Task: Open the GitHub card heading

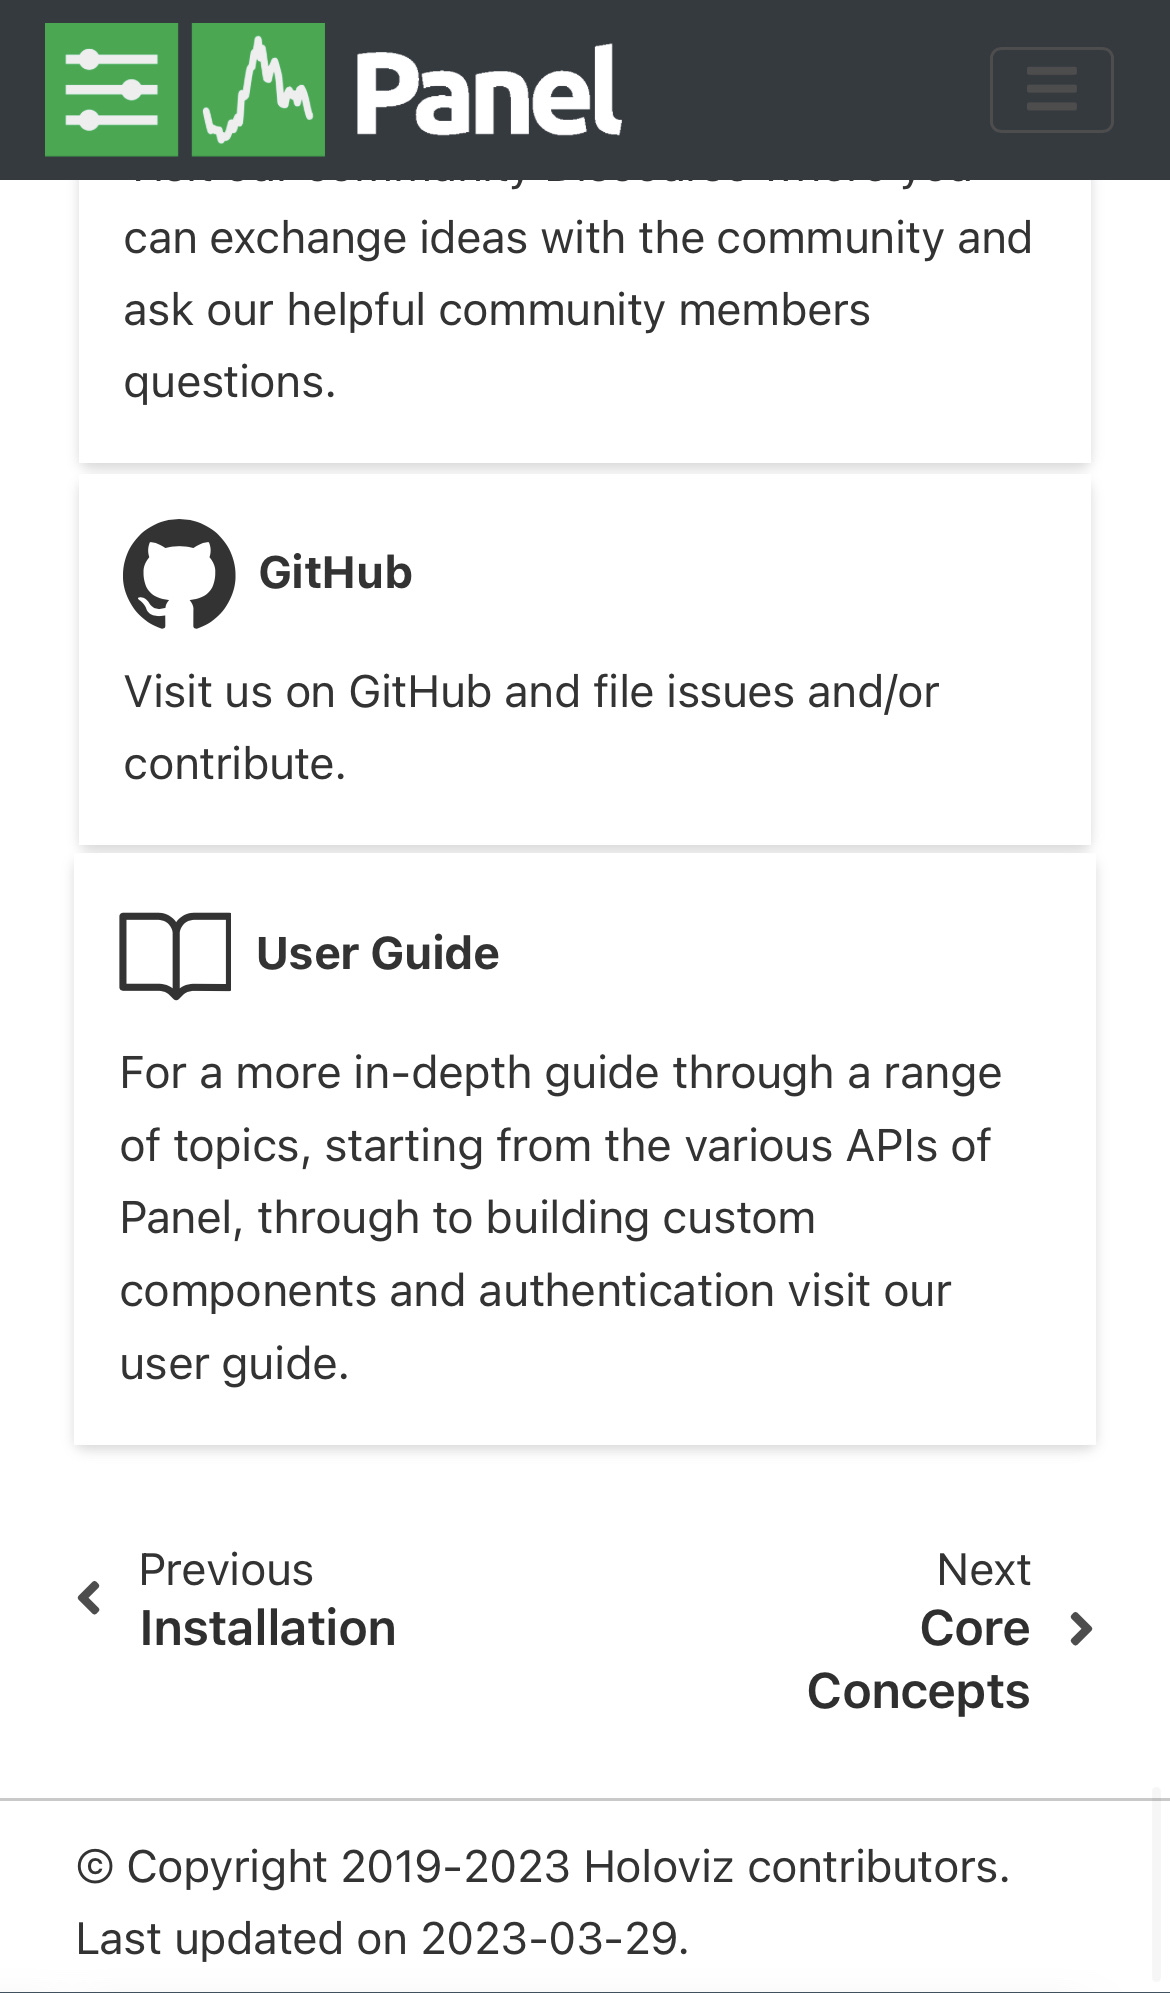Action: pos(335,572)
